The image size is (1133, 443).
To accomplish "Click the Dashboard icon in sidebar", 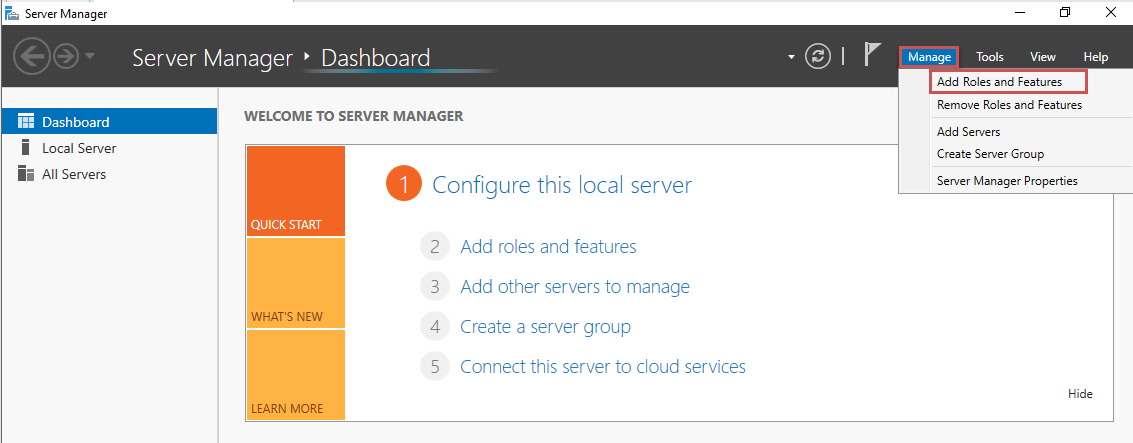I will [26, 121].
